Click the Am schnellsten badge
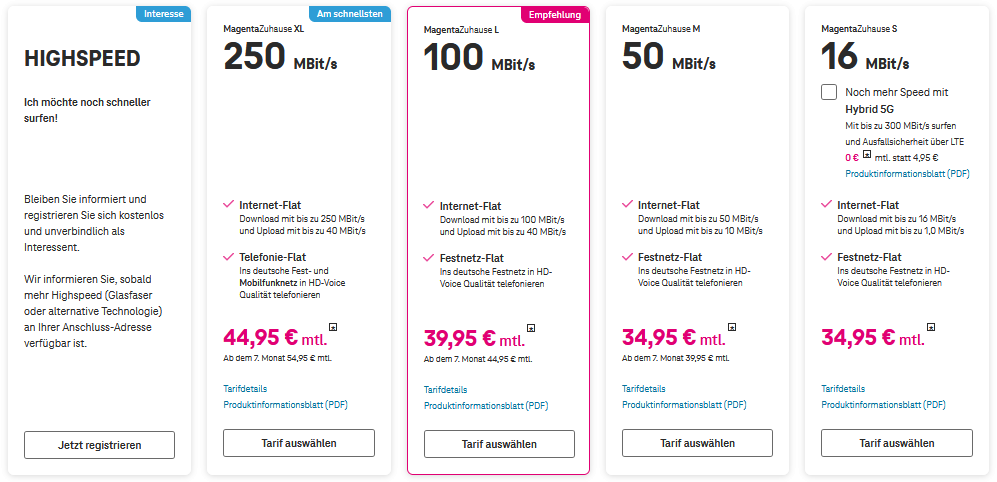Screen dimensions: 997x482 pos(350,14)
